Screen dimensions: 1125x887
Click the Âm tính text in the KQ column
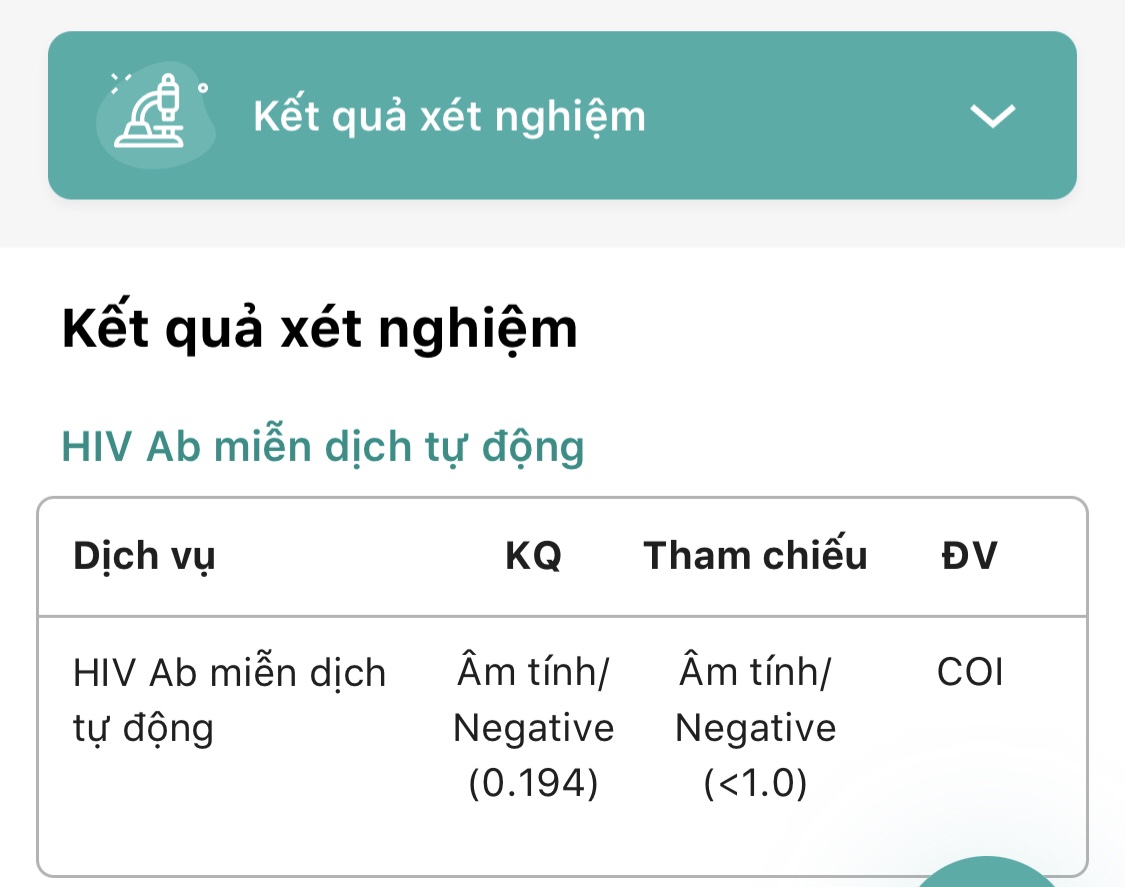tap(533, 672)
